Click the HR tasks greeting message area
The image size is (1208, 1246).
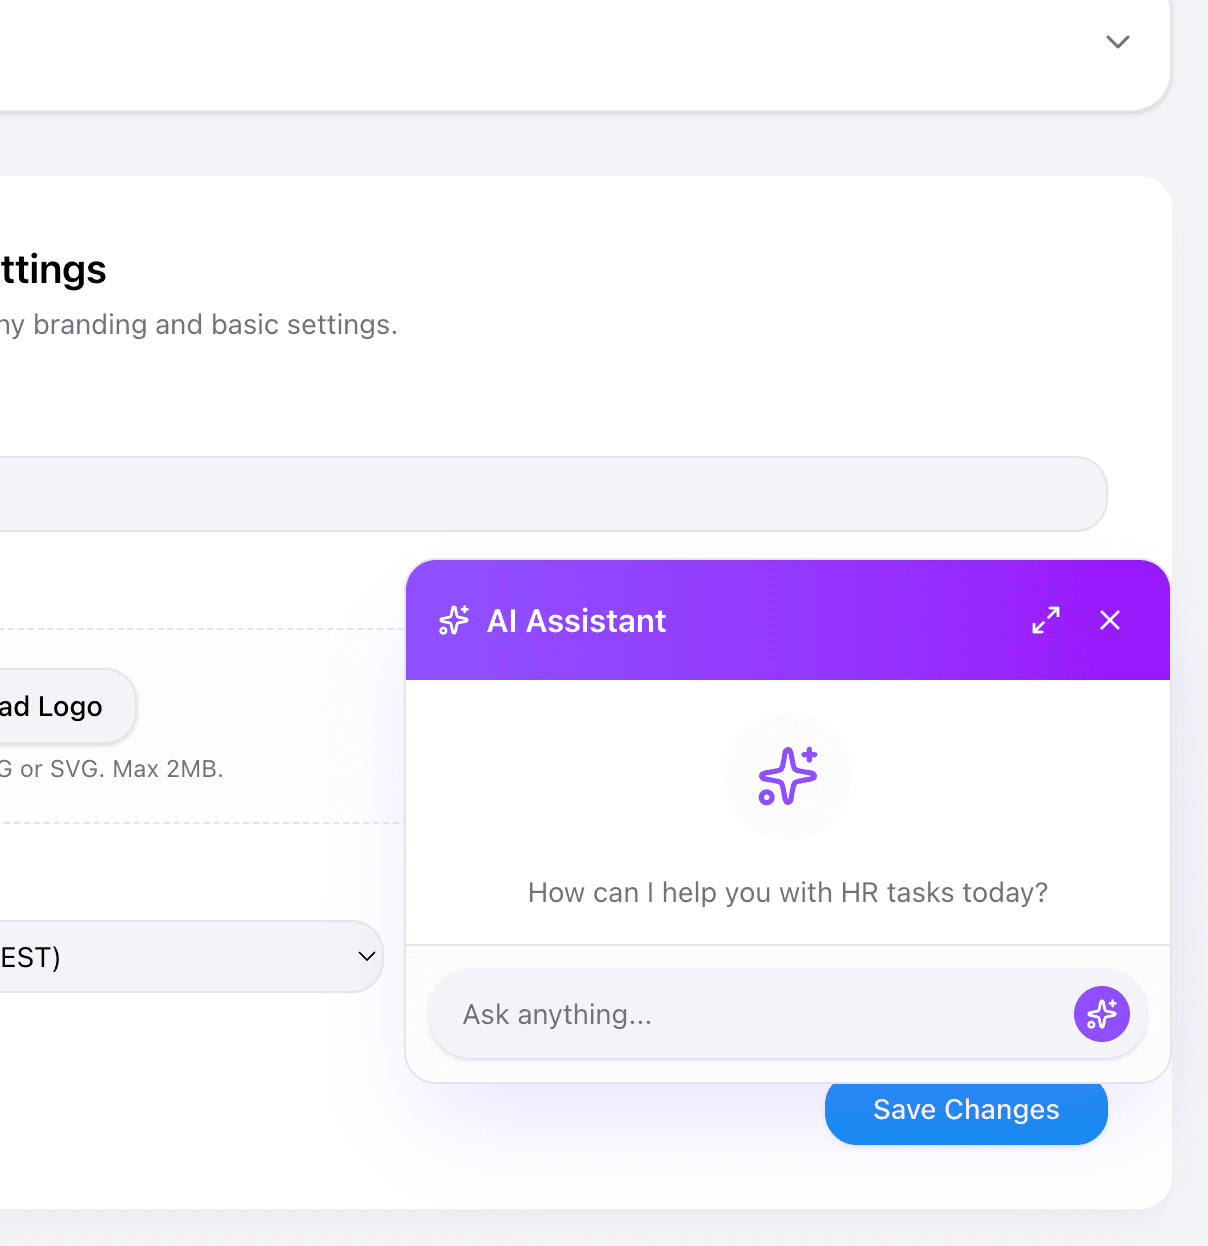click(x=788, y=892)
